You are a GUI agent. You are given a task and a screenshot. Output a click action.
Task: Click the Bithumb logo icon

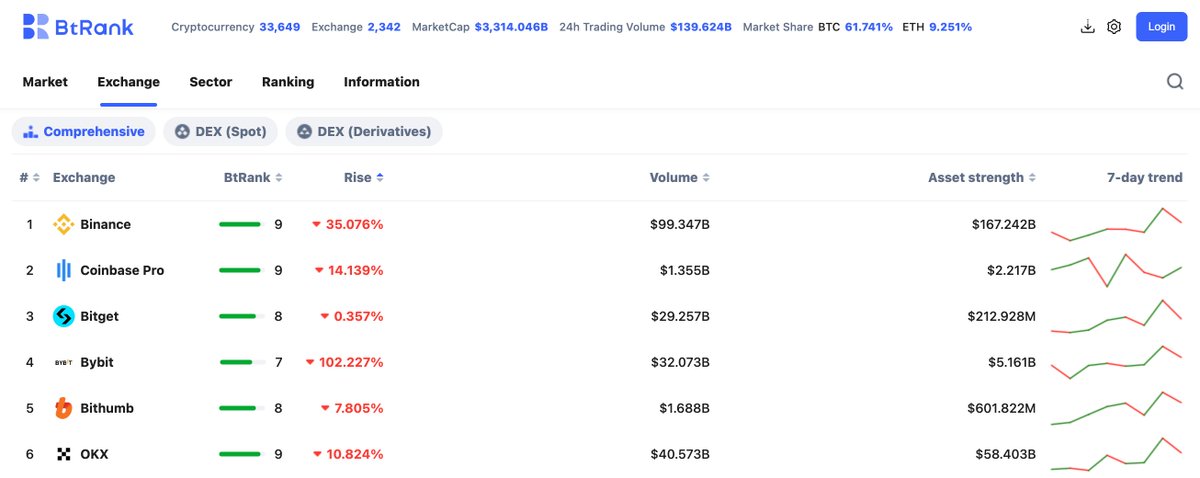click(63, 408)
